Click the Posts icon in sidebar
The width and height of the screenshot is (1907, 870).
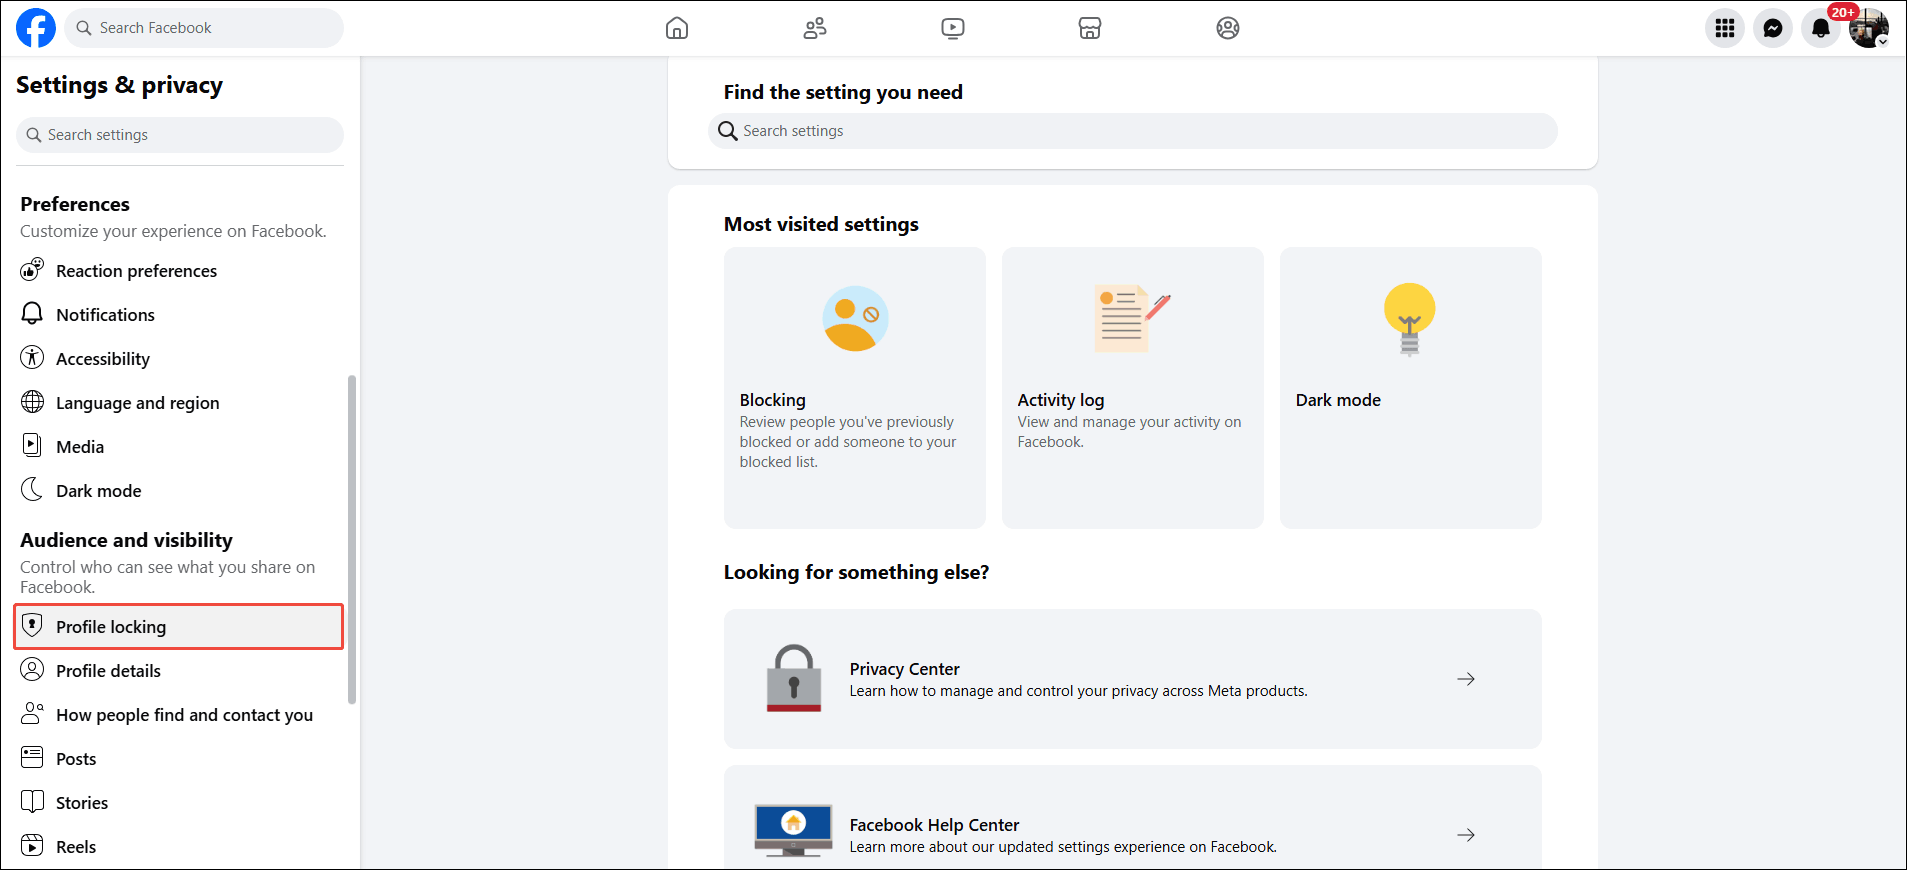[x=32, y=757]
